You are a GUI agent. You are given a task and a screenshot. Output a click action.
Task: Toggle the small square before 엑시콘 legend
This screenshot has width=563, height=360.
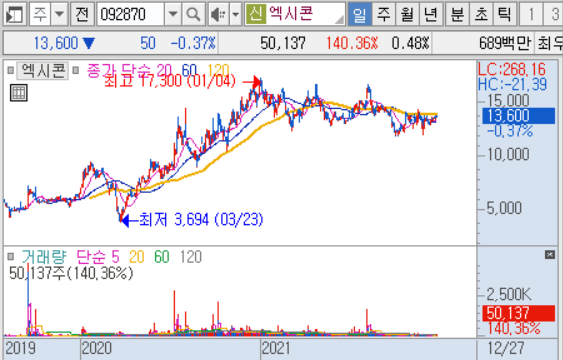pyautogui.click(x=11, y=70)
